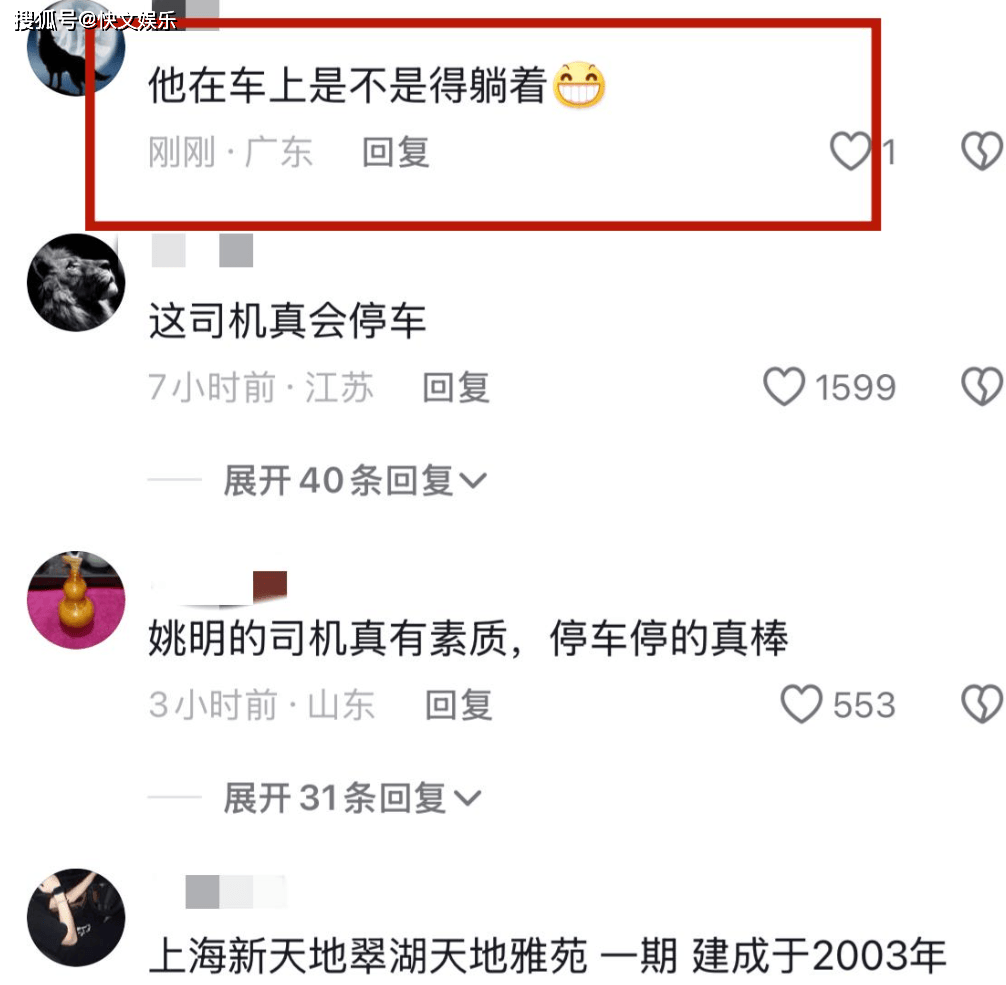
Task: Expand 31 replies under 山东 comment
Action: click(352, 798)
